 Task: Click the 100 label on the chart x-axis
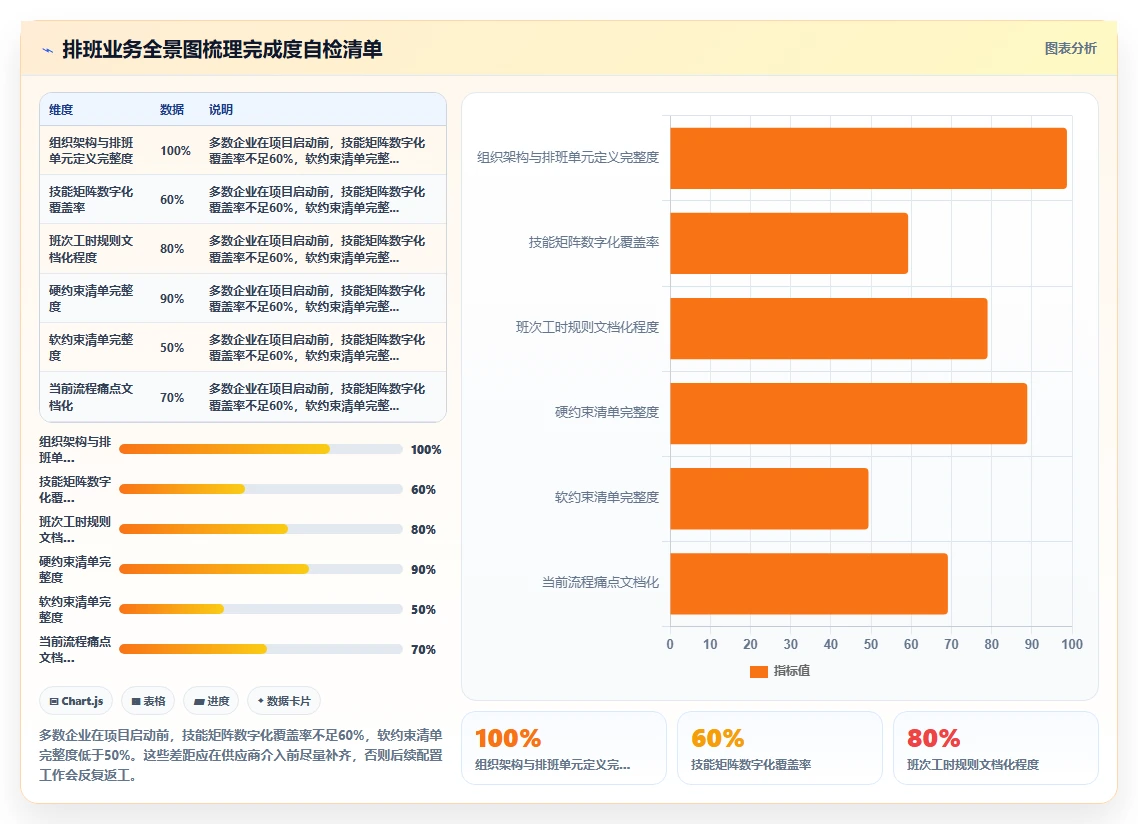pyautogui.click(x=1072, y=644)
